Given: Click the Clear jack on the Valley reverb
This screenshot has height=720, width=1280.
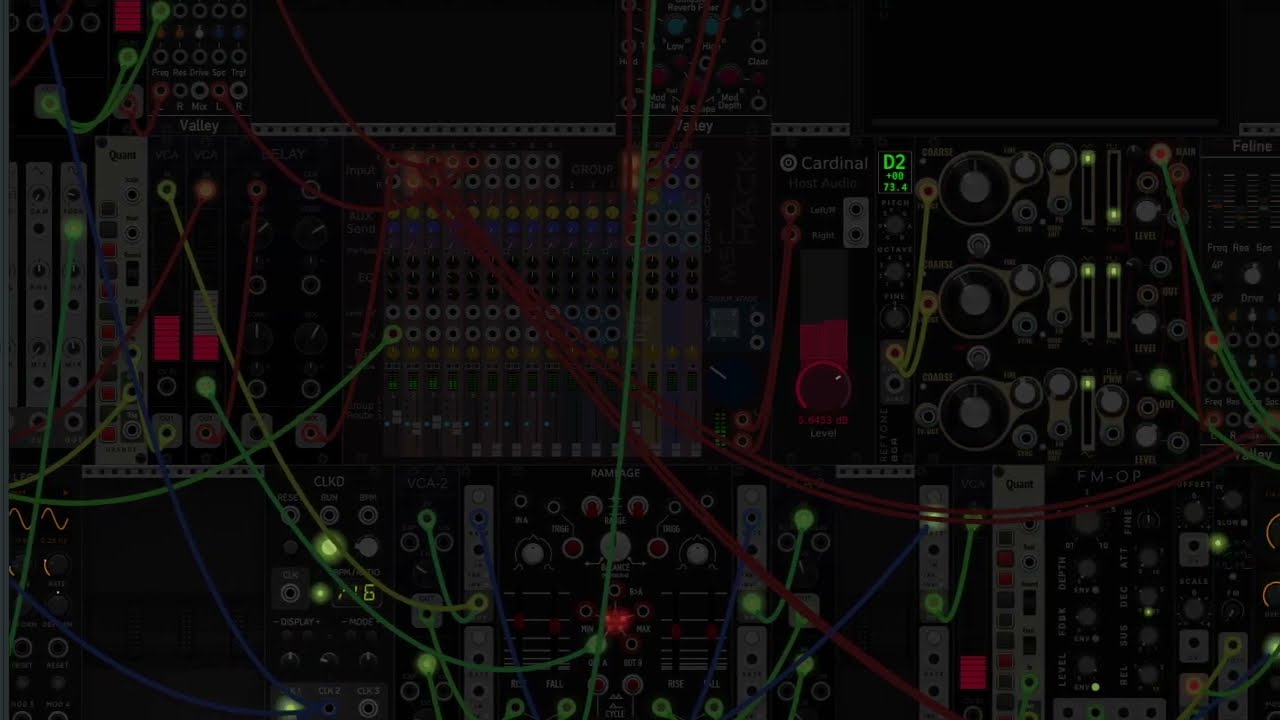Looking at the screenshot, I should pyautogui.click(x=758, y=45).
